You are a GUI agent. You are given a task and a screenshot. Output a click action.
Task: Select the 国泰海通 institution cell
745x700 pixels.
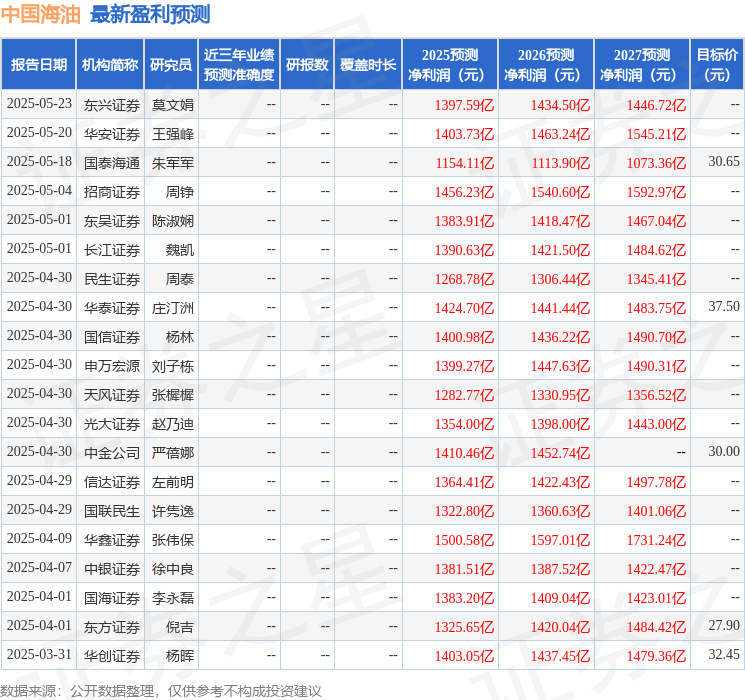pyautogui.click(x=112, y=163)
